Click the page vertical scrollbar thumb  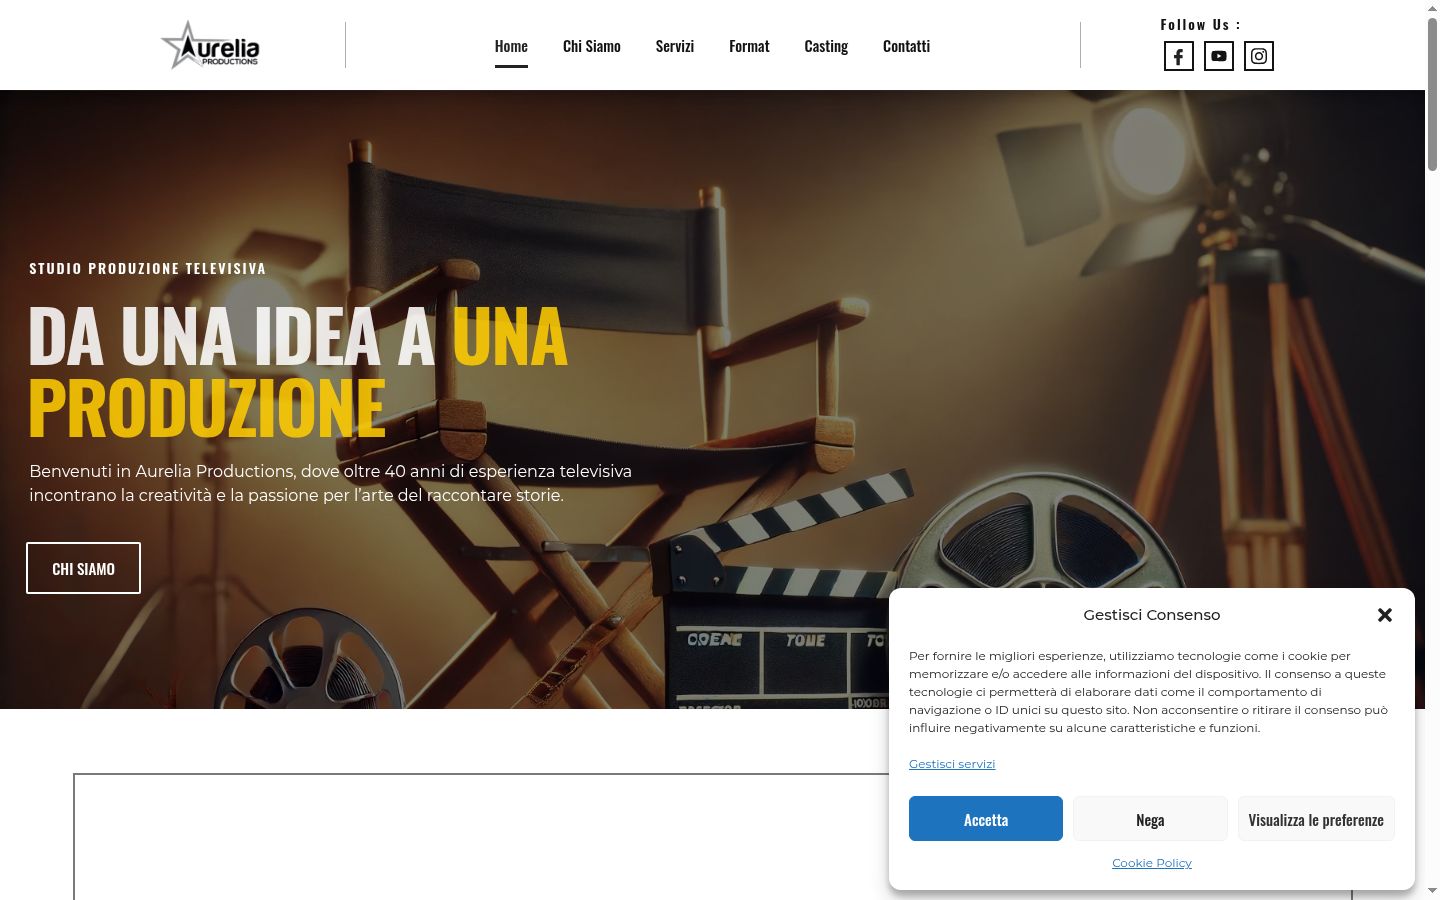point(1432,93)
